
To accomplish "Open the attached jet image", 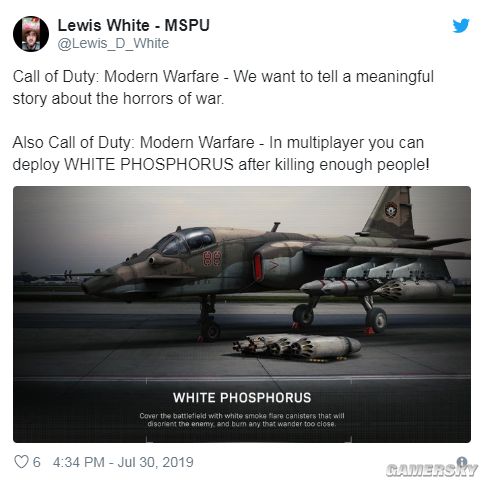I will [x=242, y=314].
